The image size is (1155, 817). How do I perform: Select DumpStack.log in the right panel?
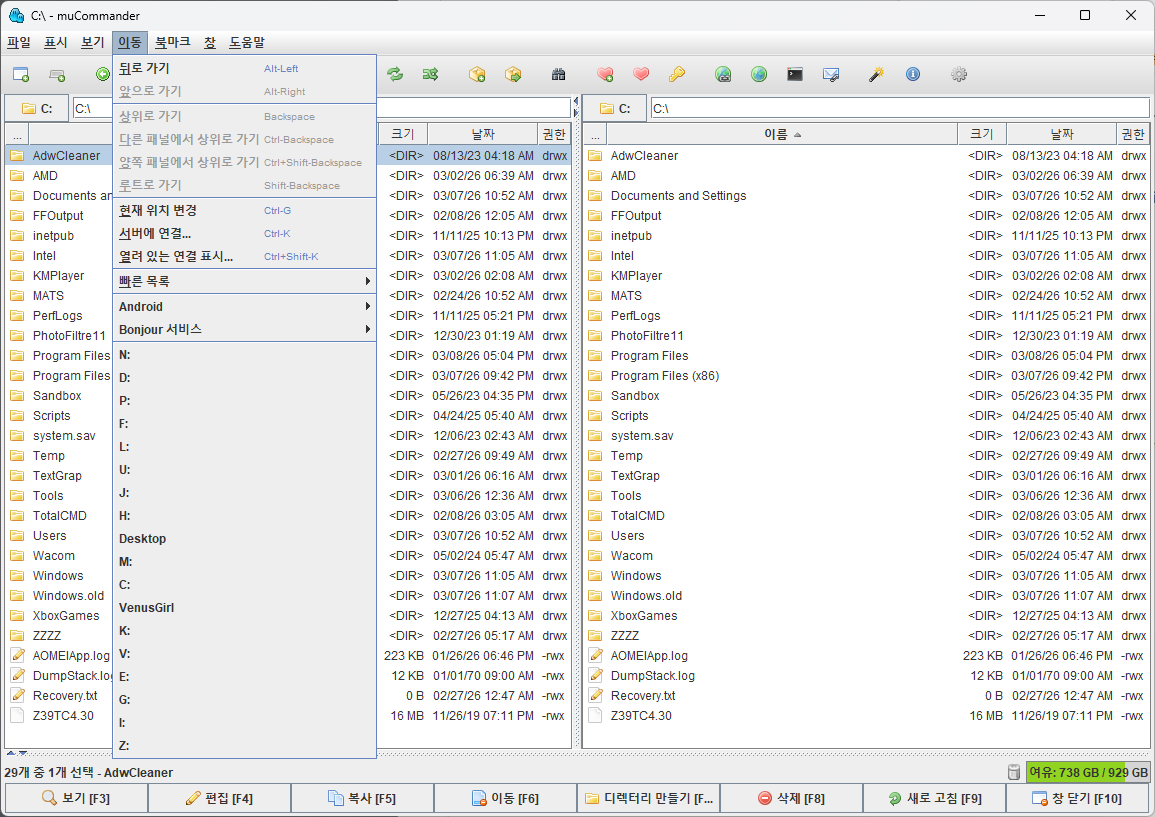click(866, 676)
